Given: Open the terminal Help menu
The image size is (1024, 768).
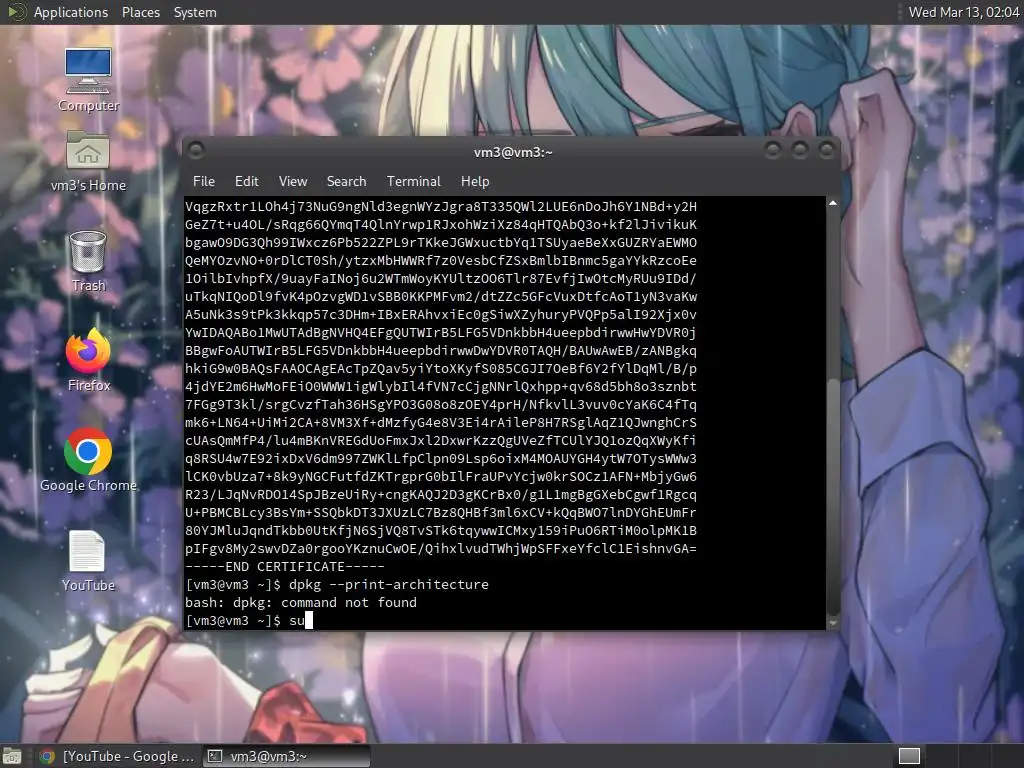Looking at the screenshot, I should click(x=475, y=182).
